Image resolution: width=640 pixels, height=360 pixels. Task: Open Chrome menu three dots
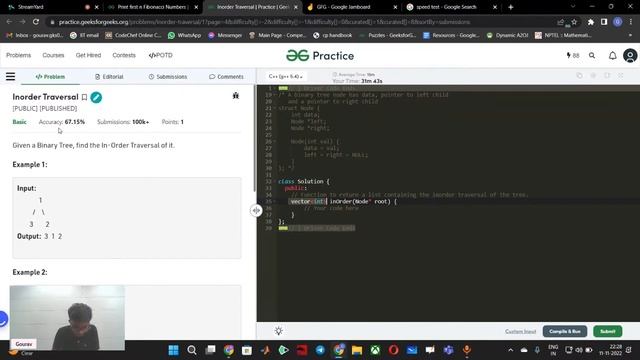631,22
